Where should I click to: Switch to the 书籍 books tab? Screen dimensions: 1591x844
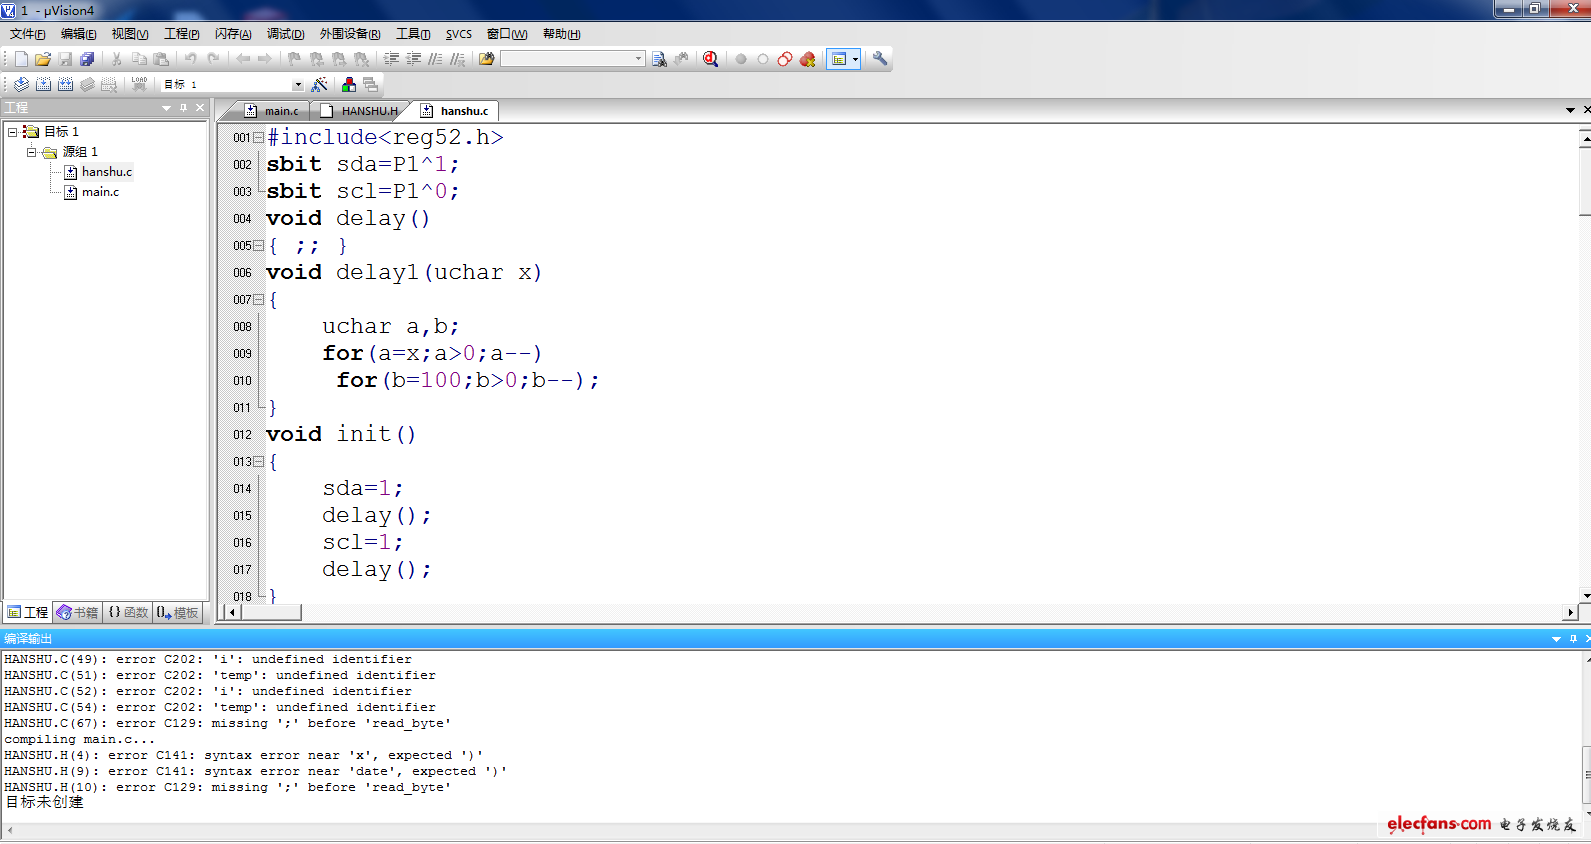(78, 613)
